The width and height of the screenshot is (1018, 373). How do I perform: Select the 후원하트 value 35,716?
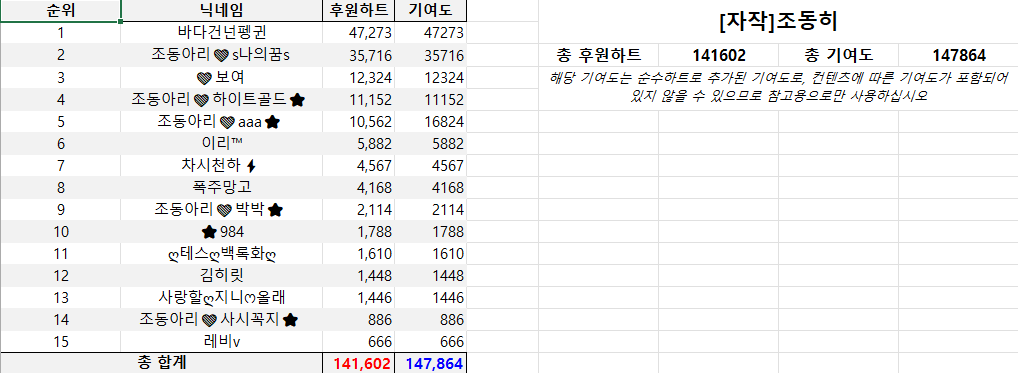pos(358,55)
